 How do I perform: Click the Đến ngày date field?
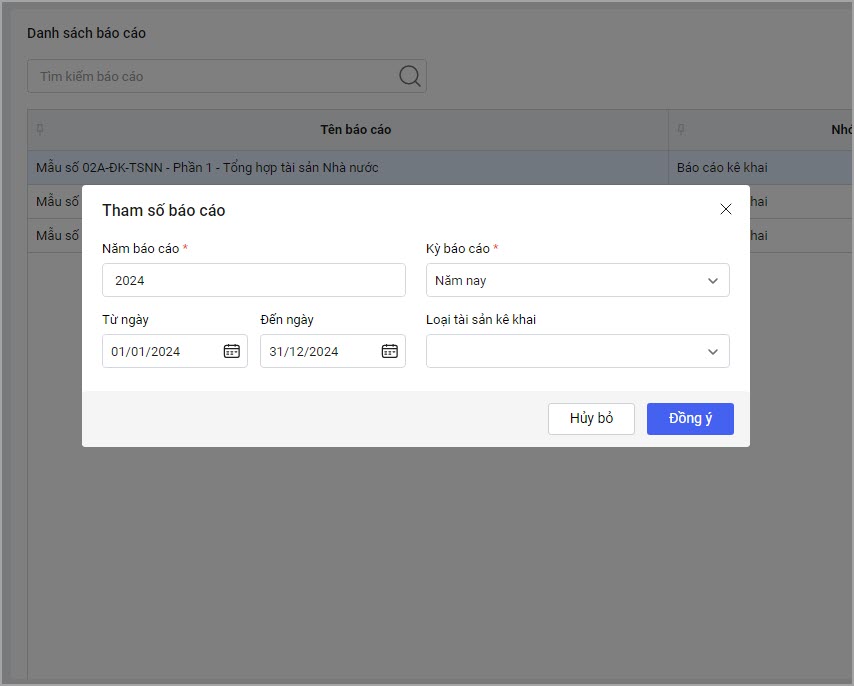click(x=320, y=351)
